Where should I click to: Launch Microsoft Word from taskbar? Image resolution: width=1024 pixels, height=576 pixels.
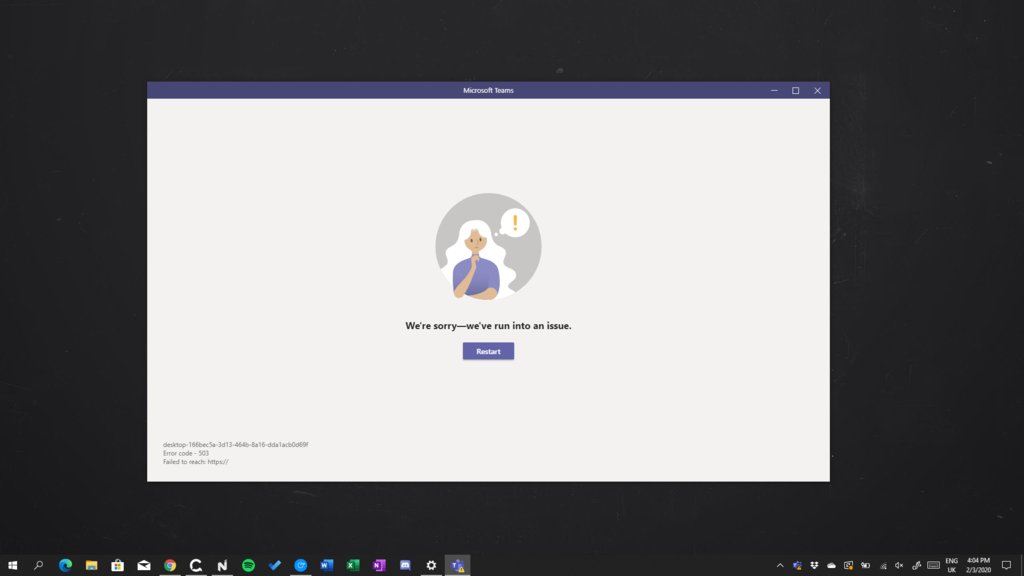(x=327, y=565)
